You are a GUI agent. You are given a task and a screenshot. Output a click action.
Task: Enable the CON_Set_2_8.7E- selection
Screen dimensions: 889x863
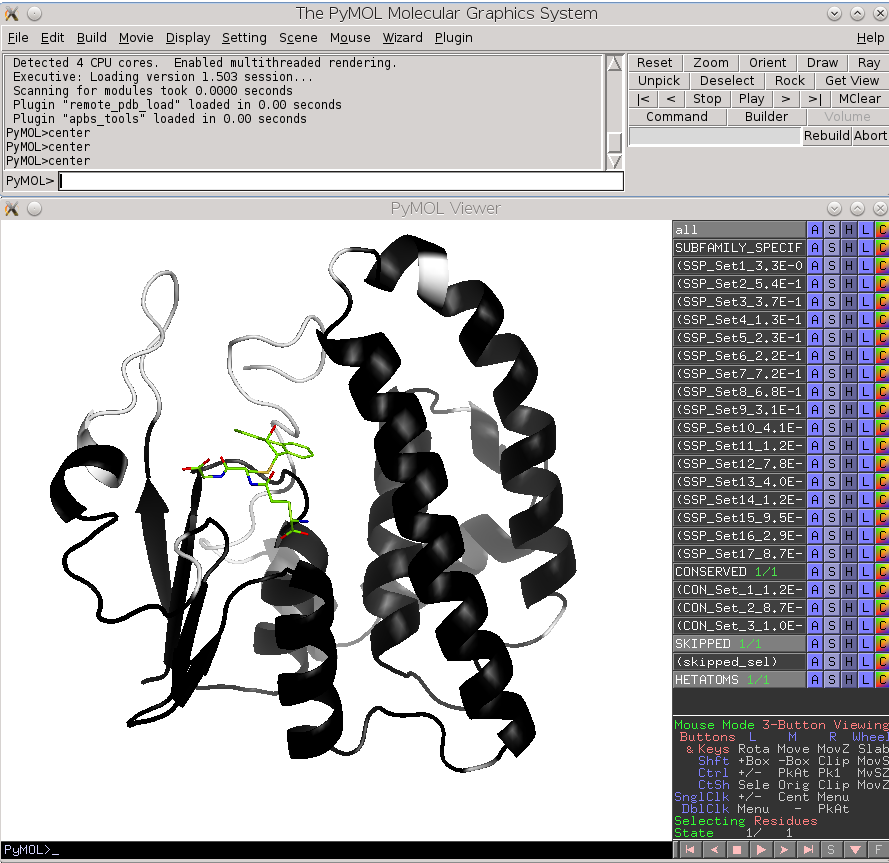click(x=739, y=607)
